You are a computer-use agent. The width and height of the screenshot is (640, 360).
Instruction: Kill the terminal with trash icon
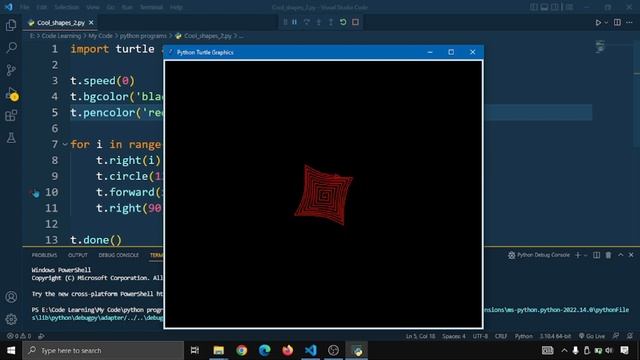(x=608, y=255)
